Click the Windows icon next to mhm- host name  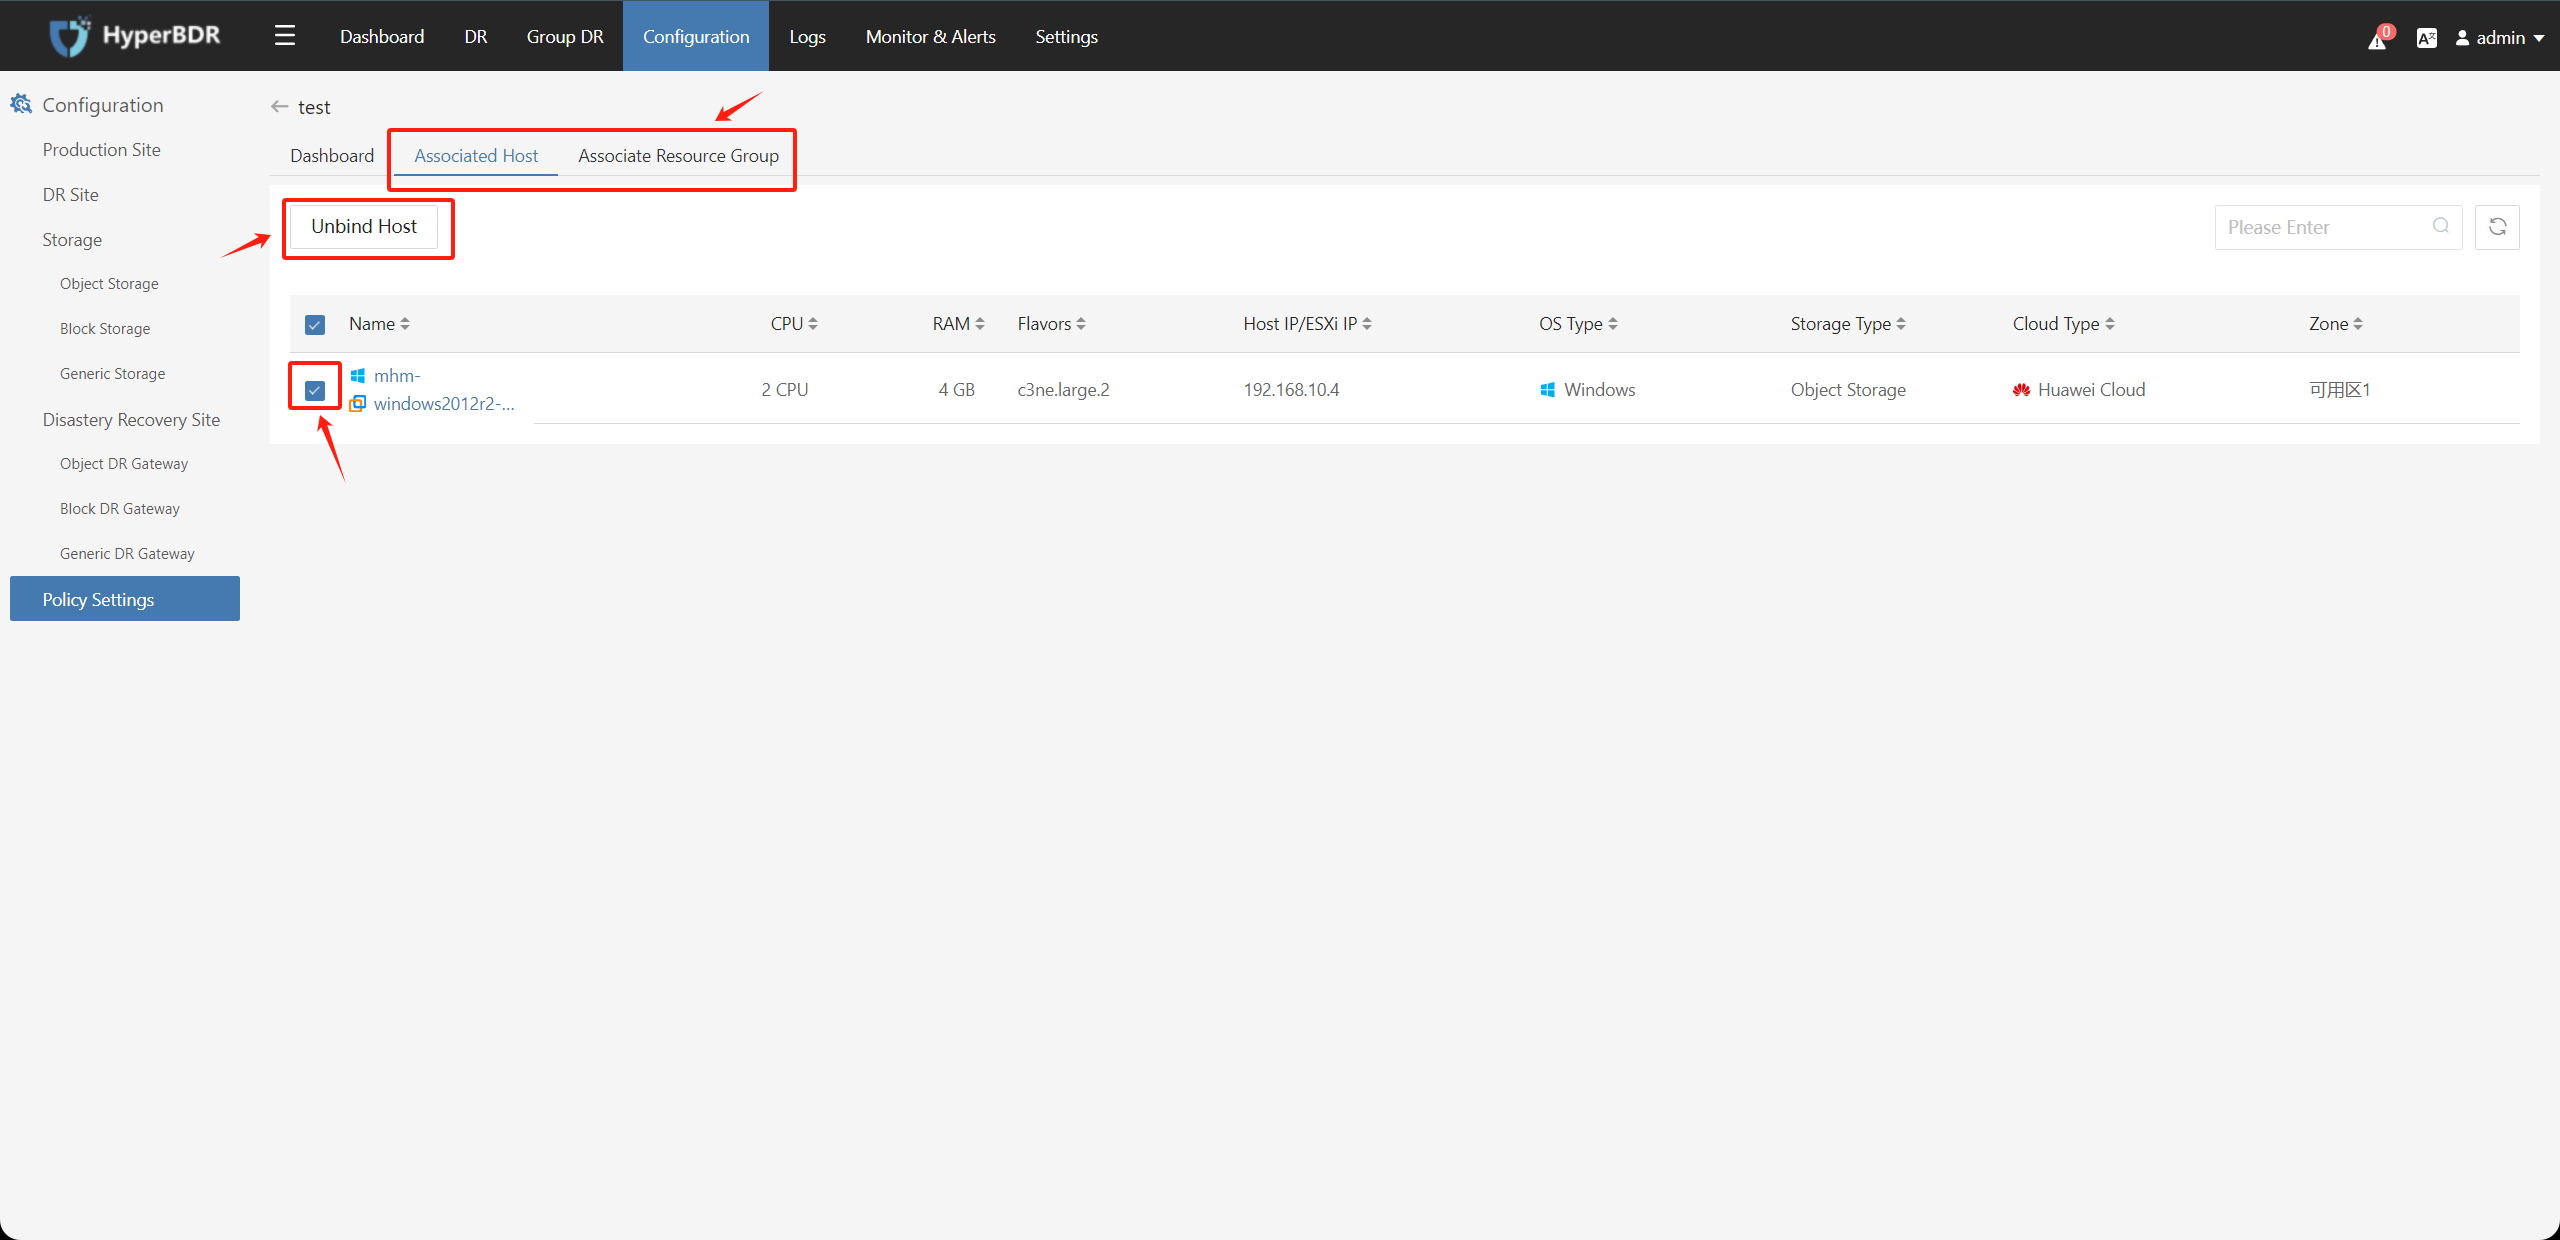point(358,376)
